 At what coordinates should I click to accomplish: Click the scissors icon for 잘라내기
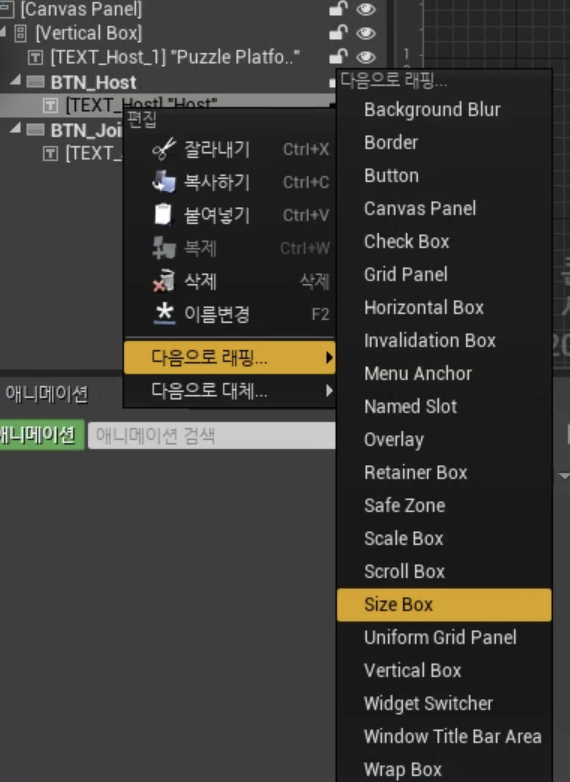click(164, 149)
